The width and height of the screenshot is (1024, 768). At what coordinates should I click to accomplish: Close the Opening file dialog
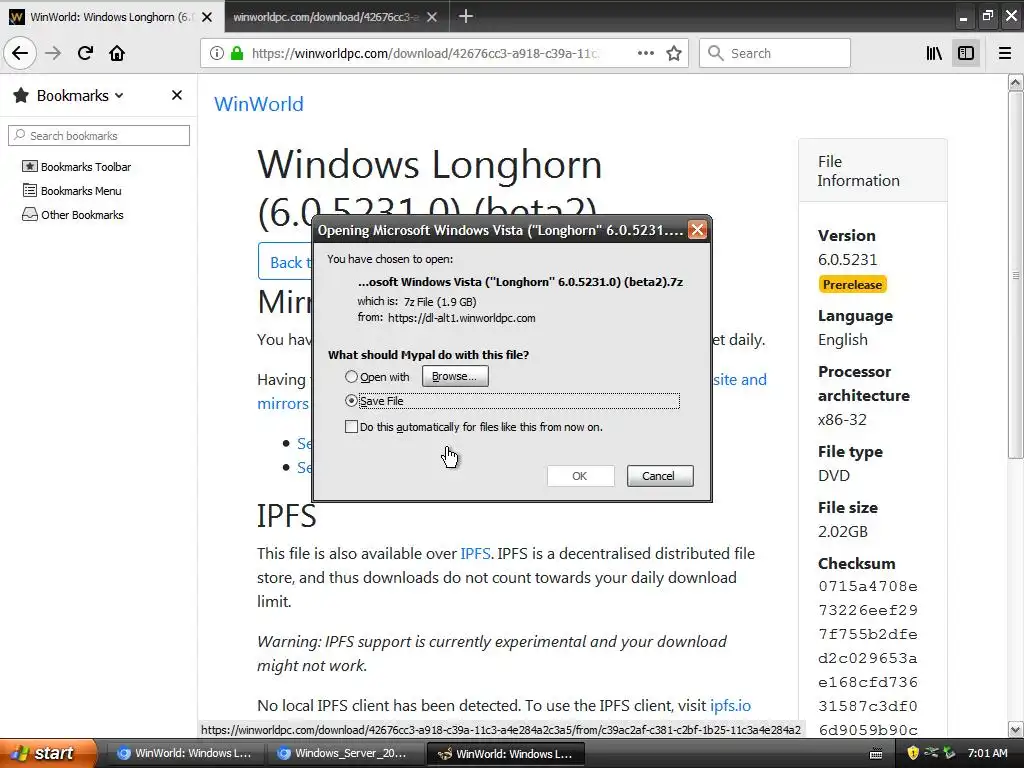pyautogui.click(x=697, y=230)
